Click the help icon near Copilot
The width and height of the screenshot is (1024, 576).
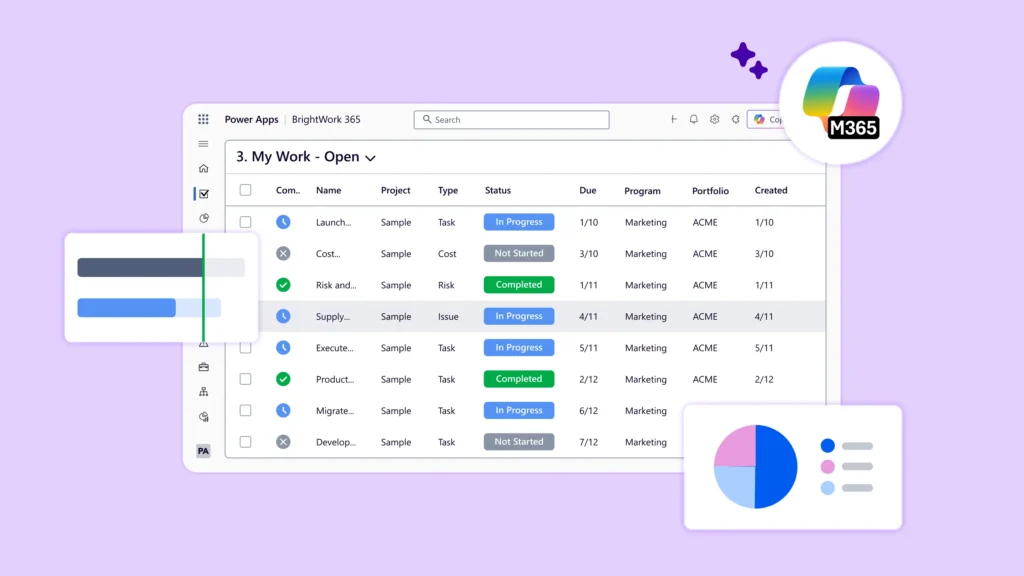tap(736, 119)
